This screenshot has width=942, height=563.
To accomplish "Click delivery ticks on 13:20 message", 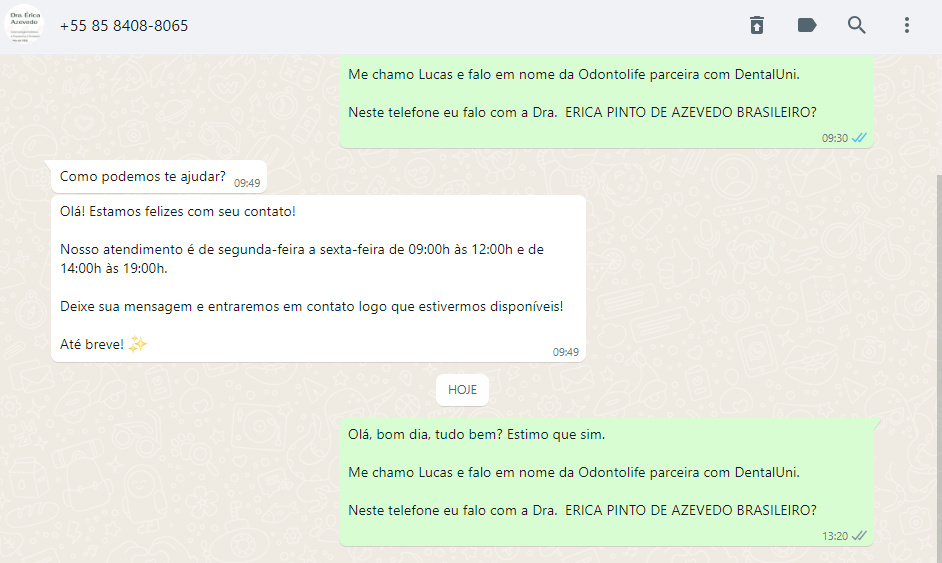I will (x=859, y=535).
